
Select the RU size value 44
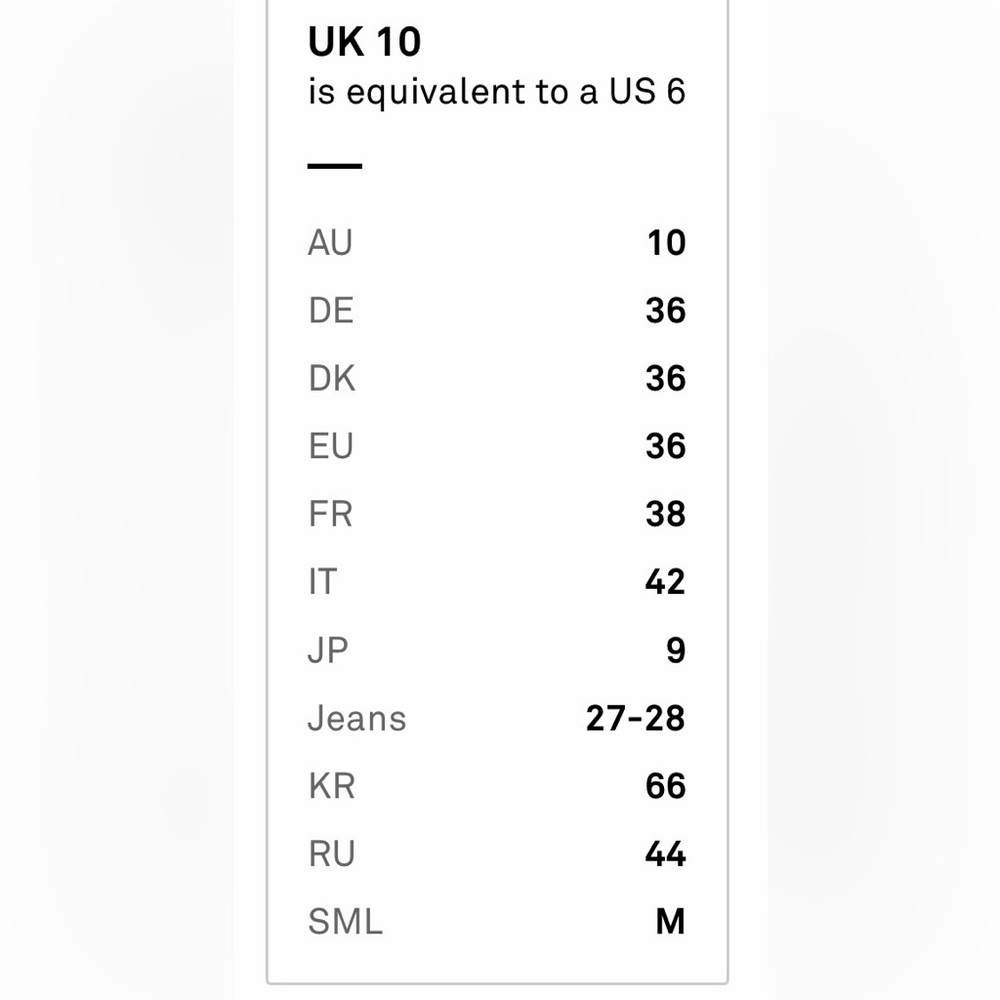click(x=665, y=854)
